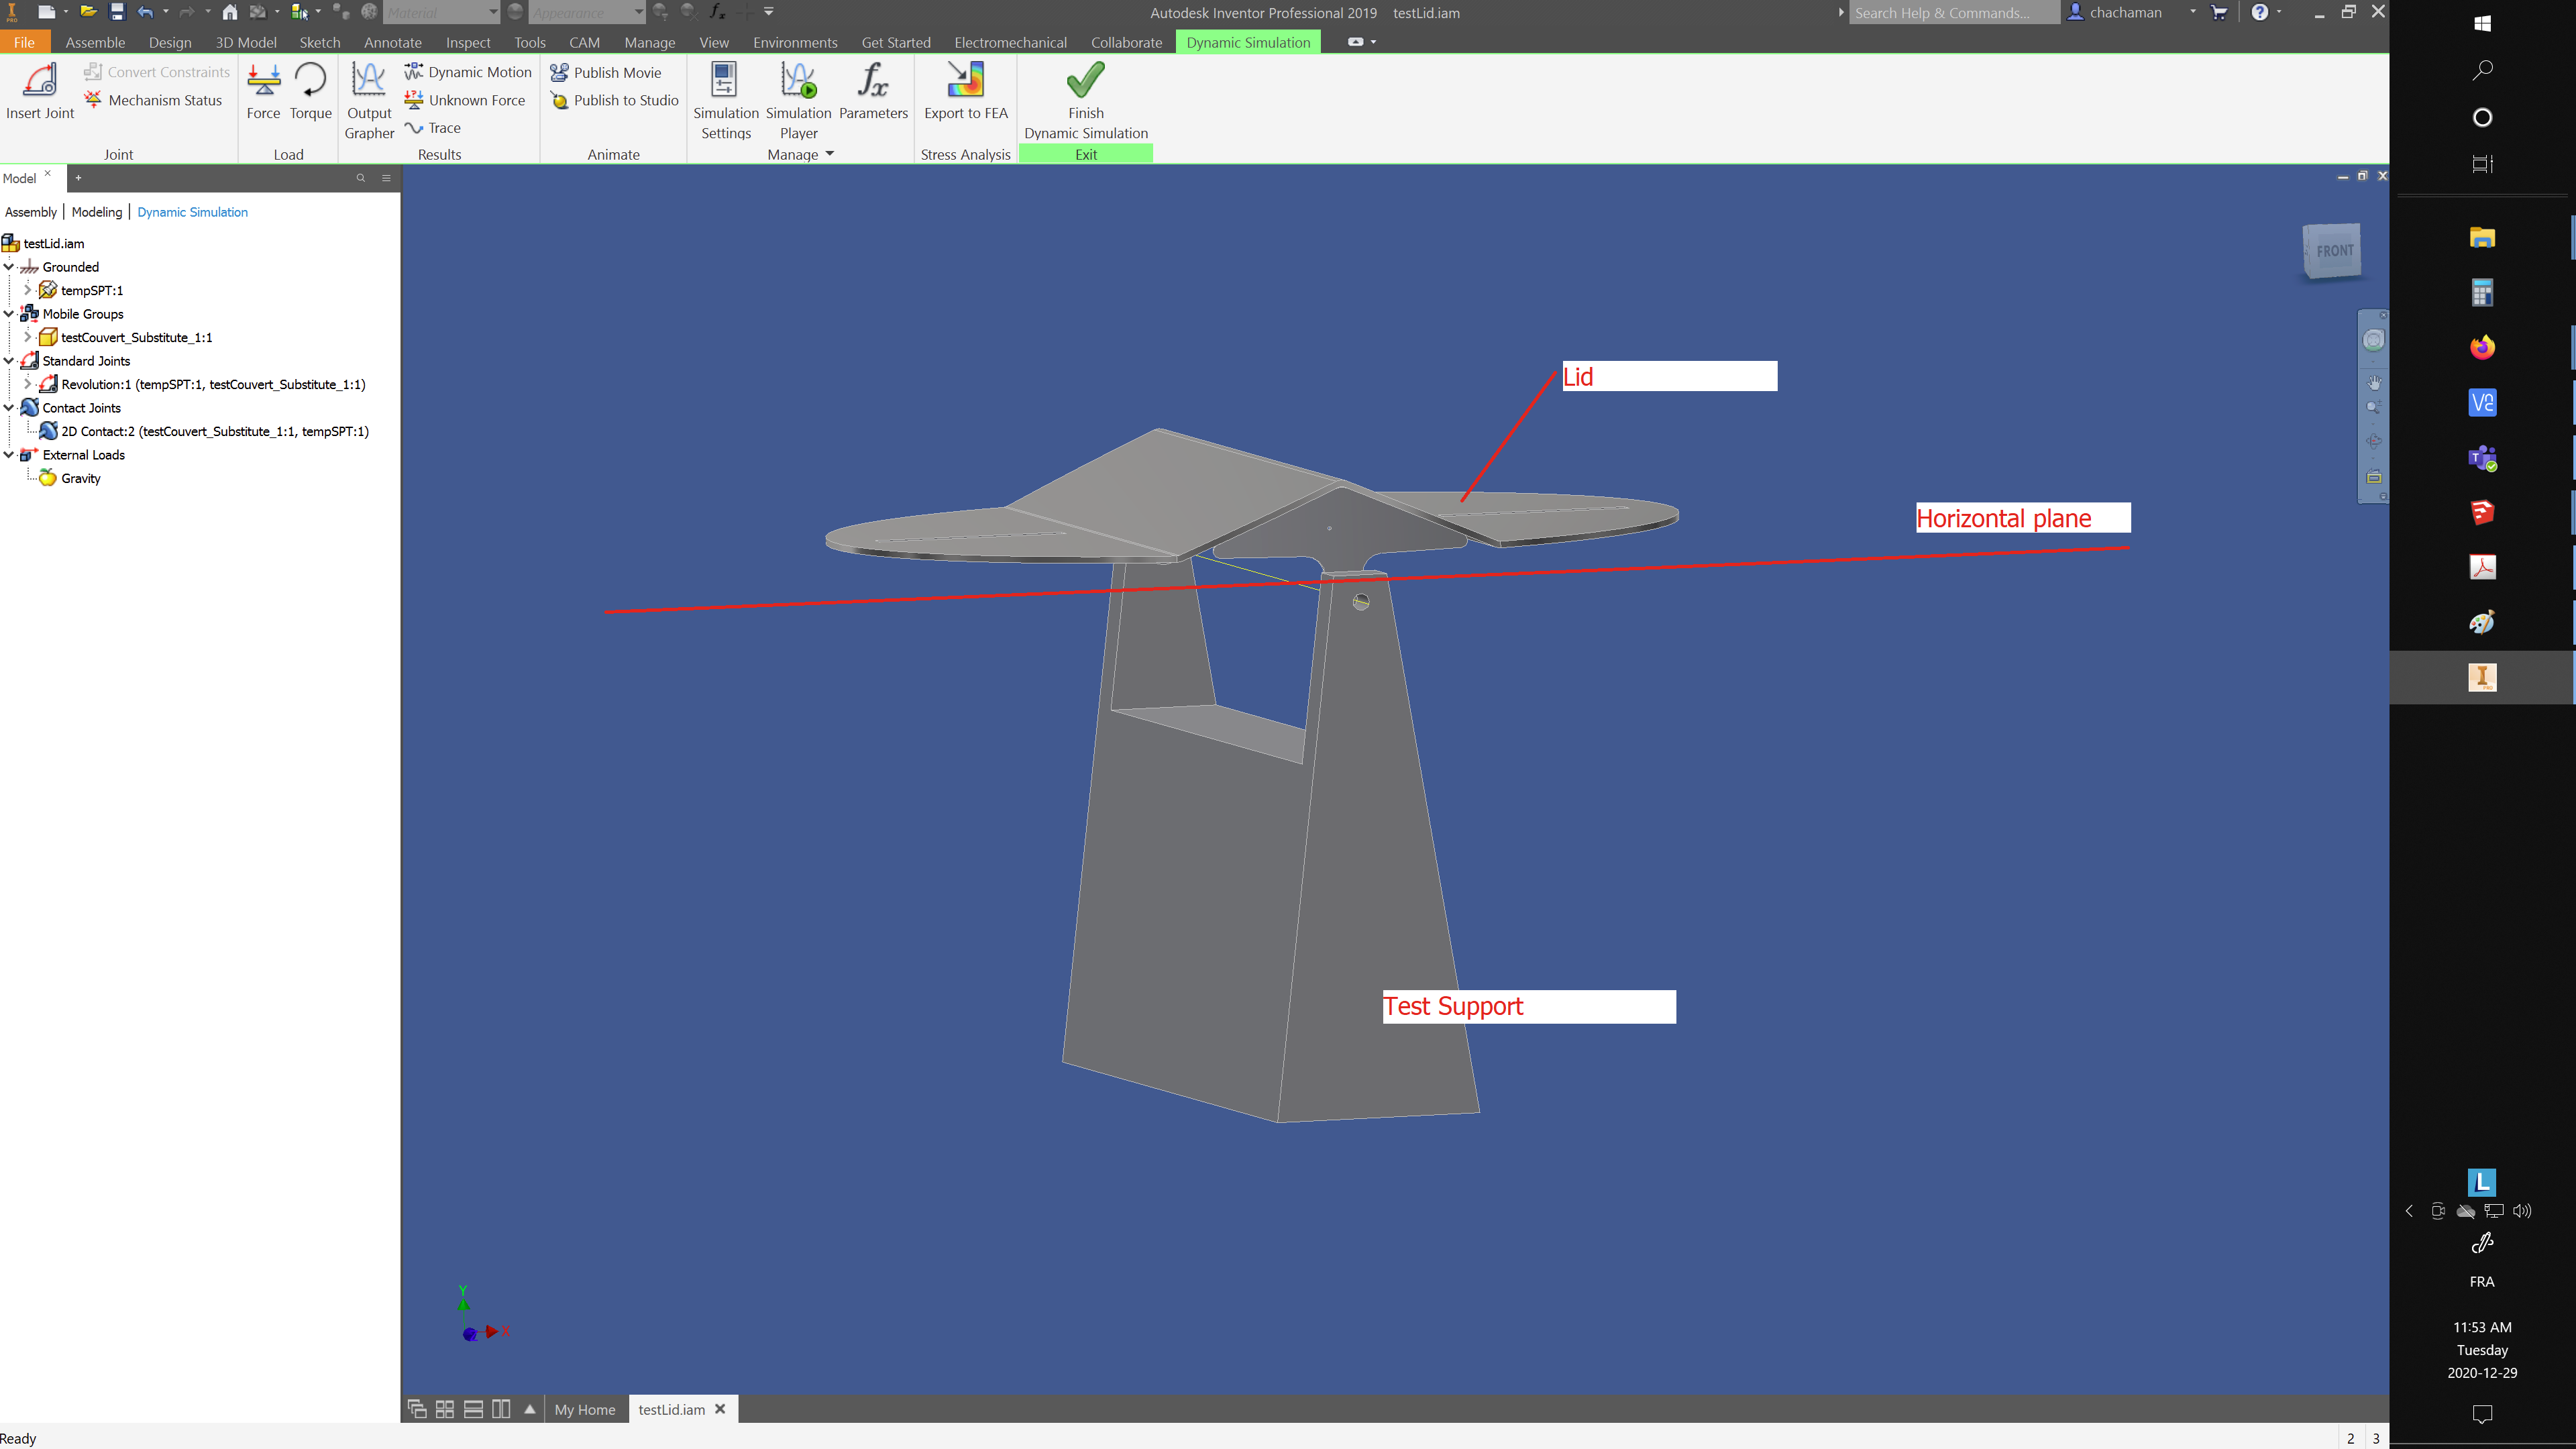Click the Save icon in quick access toolbar
The image size is (2576, 1449).
point(117,12)
